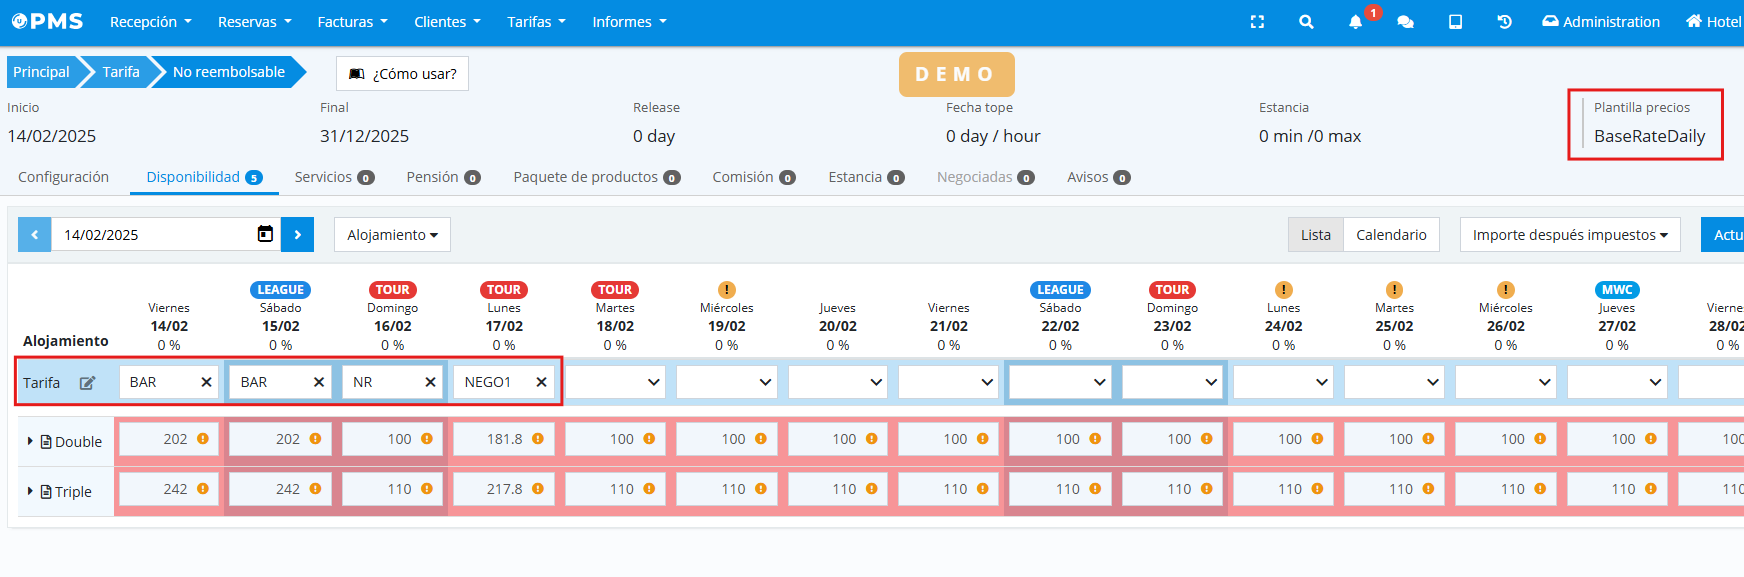Open the Reservas menu

click(x=254, y=22)
